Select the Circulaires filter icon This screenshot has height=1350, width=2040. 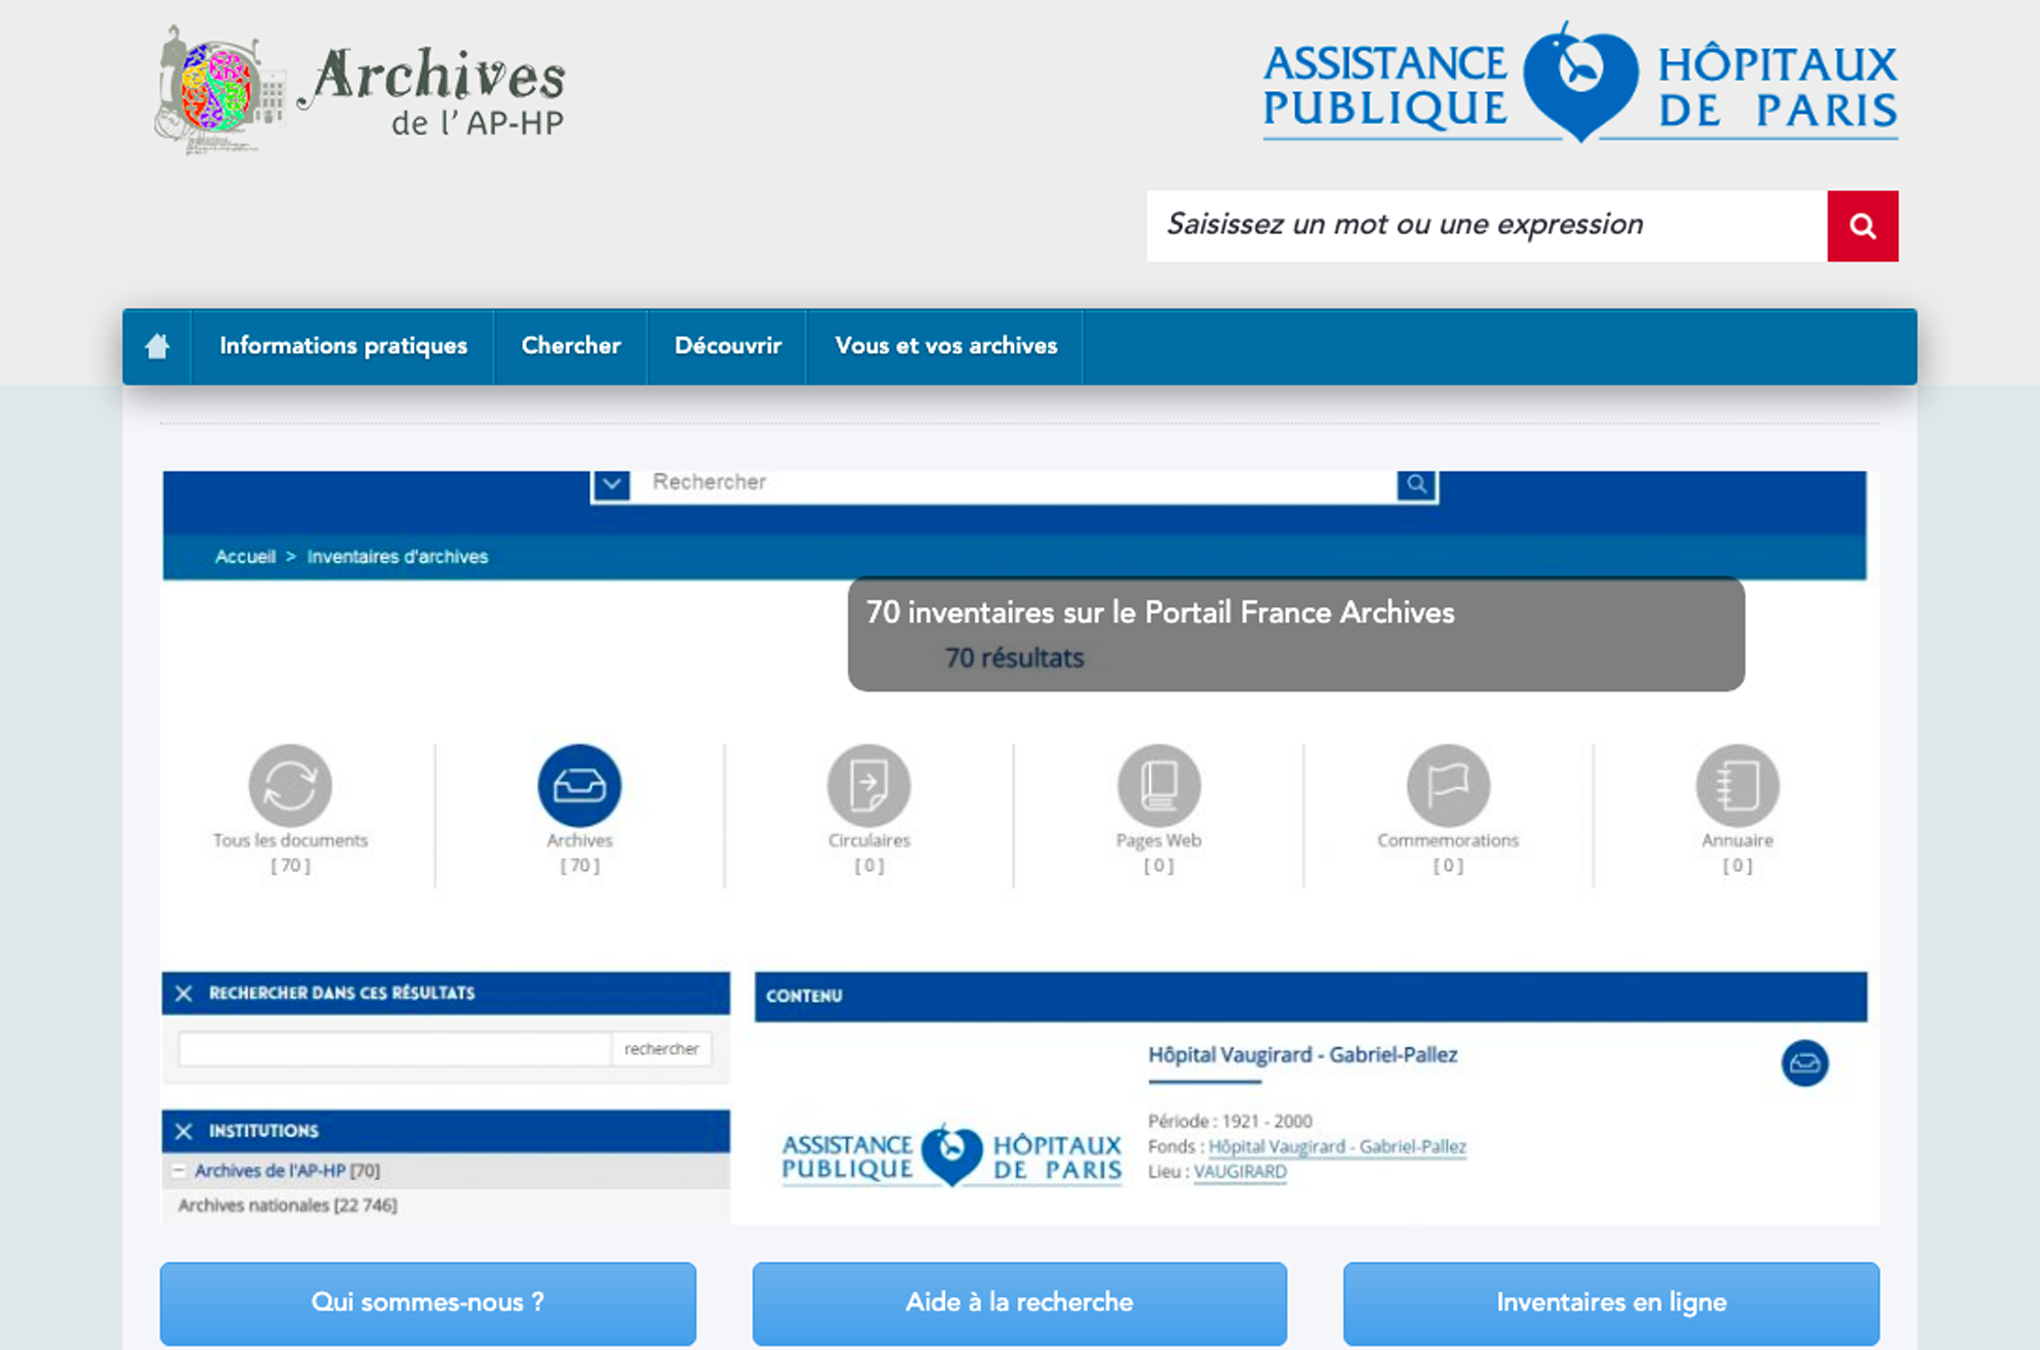click(x=869, y=785)
